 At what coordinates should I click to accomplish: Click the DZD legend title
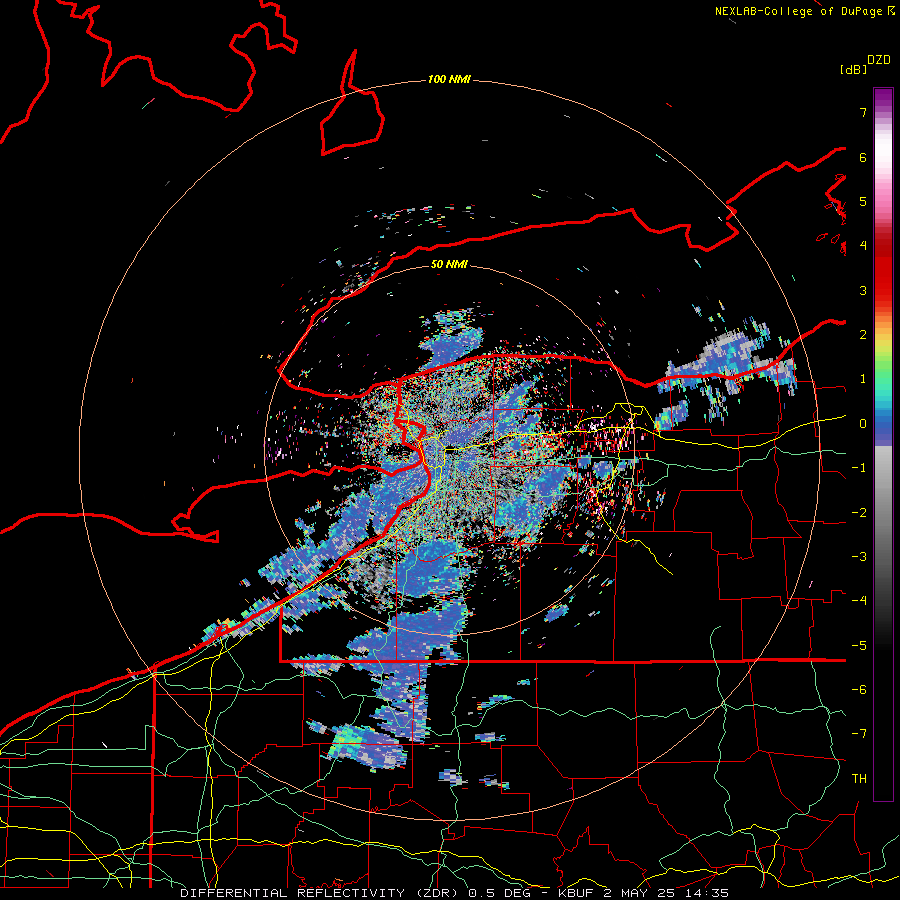[879, 60]
